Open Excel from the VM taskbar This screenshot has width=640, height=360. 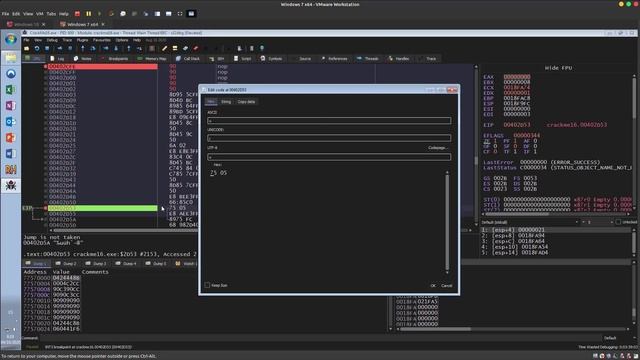[11, 90]
